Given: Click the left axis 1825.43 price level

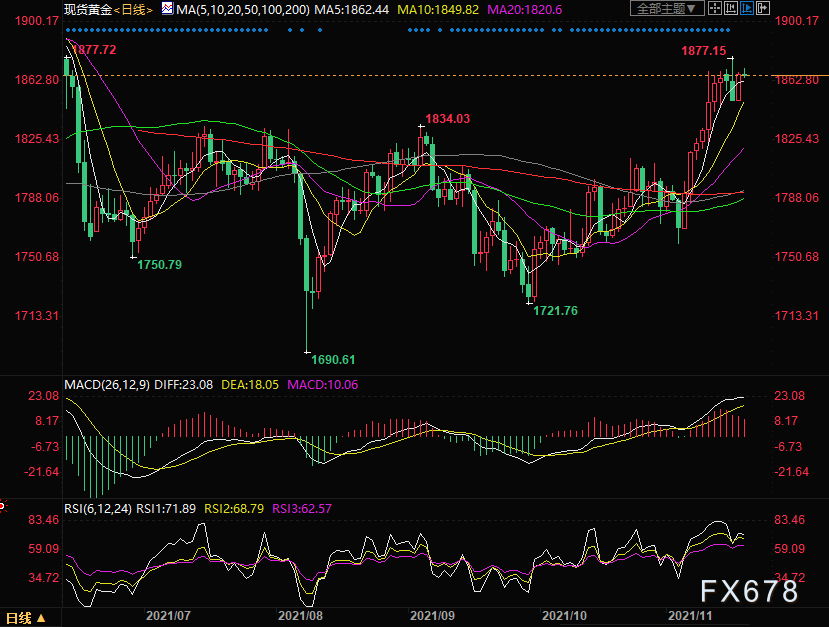Looking at the screenshot, I should pyautogui.click(x=37, y=139).
